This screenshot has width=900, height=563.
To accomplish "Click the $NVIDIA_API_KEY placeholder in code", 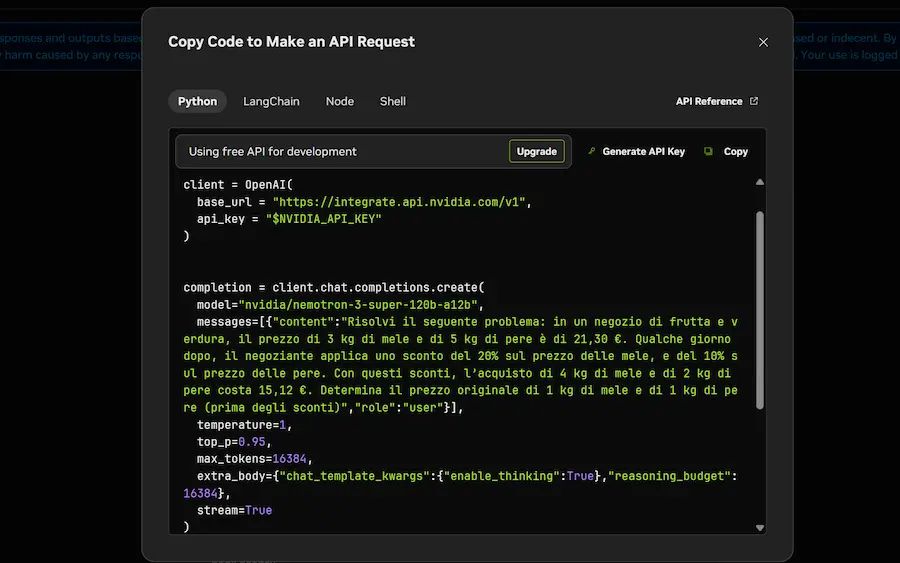I will [x=327, y=219].
